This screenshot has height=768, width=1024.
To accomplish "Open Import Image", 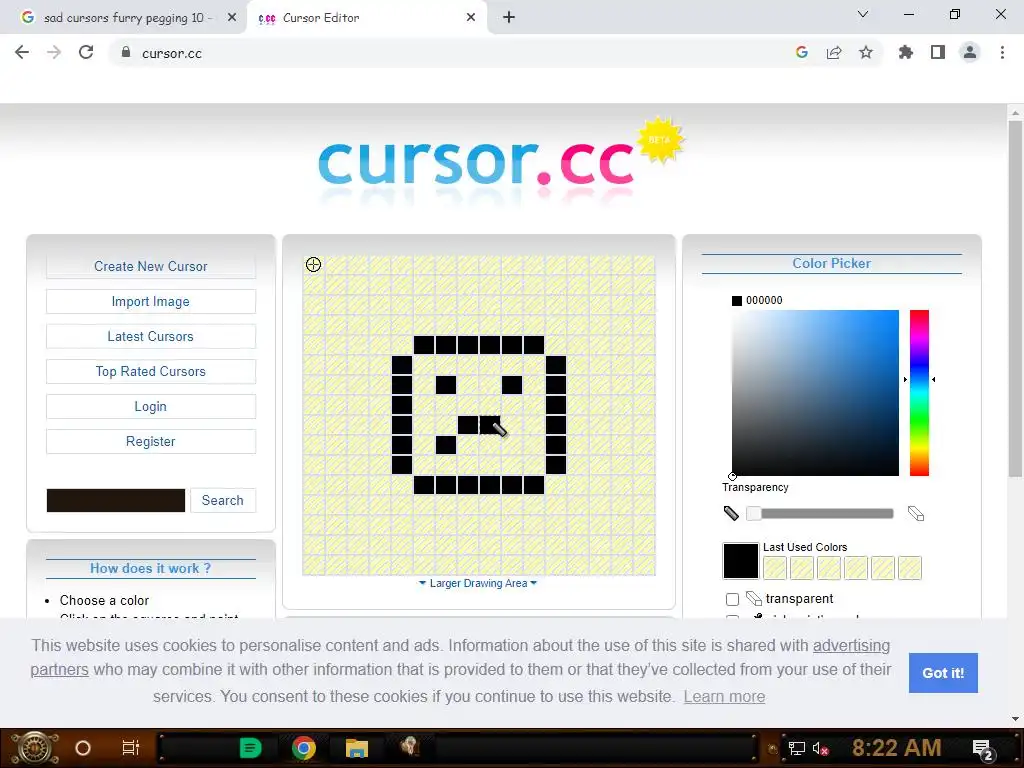I will click(x=151, y=302).
